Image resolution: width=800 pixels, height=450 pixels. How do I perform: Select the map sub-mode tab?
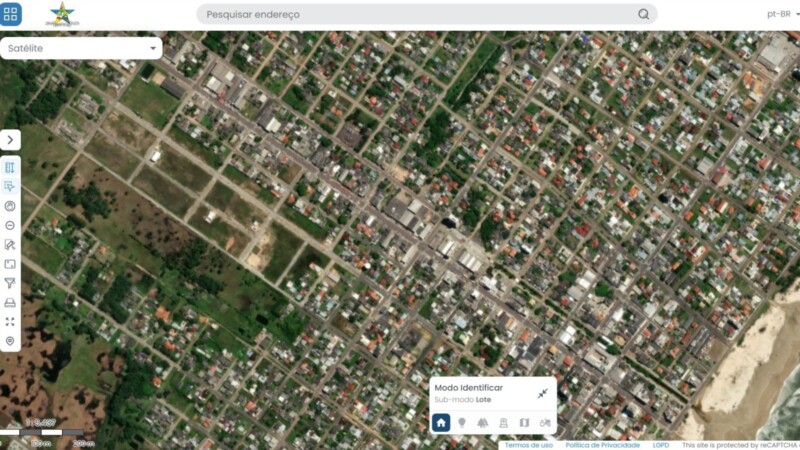tap(524, 423)
